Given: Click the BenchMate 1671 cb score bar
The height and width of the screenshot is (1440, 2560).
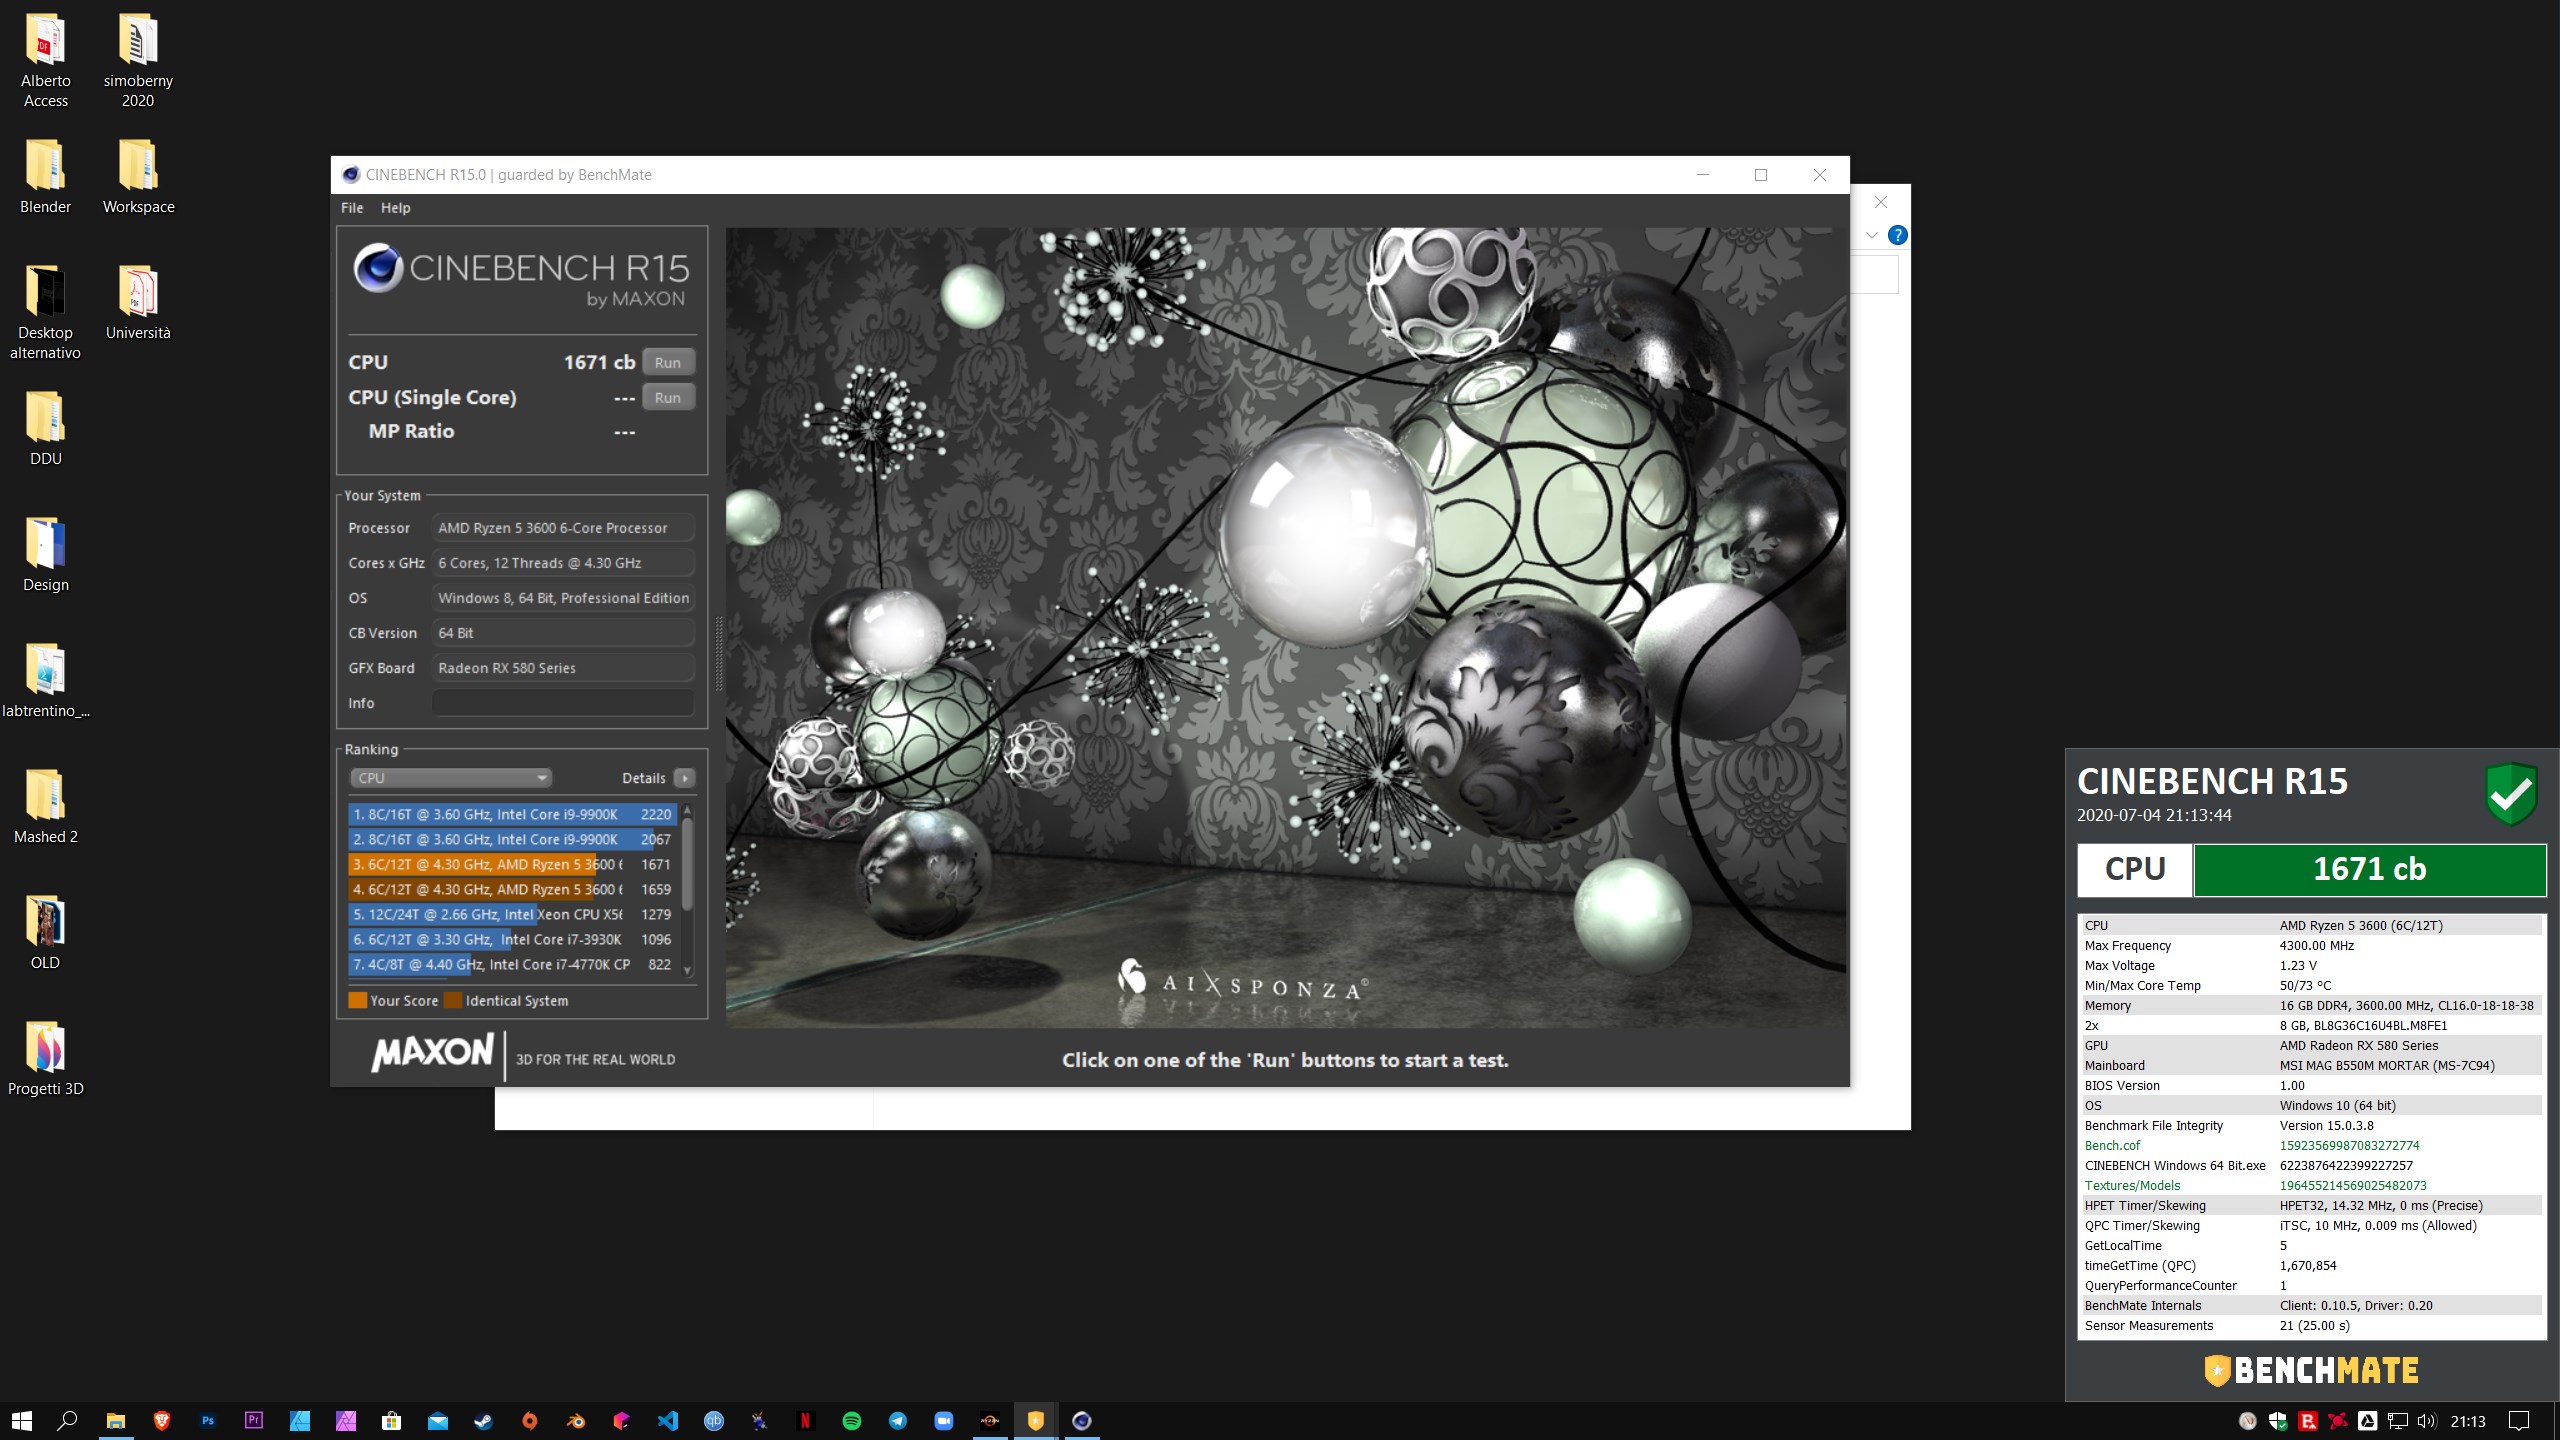Looking at the screenshot, I should 2369,869.
